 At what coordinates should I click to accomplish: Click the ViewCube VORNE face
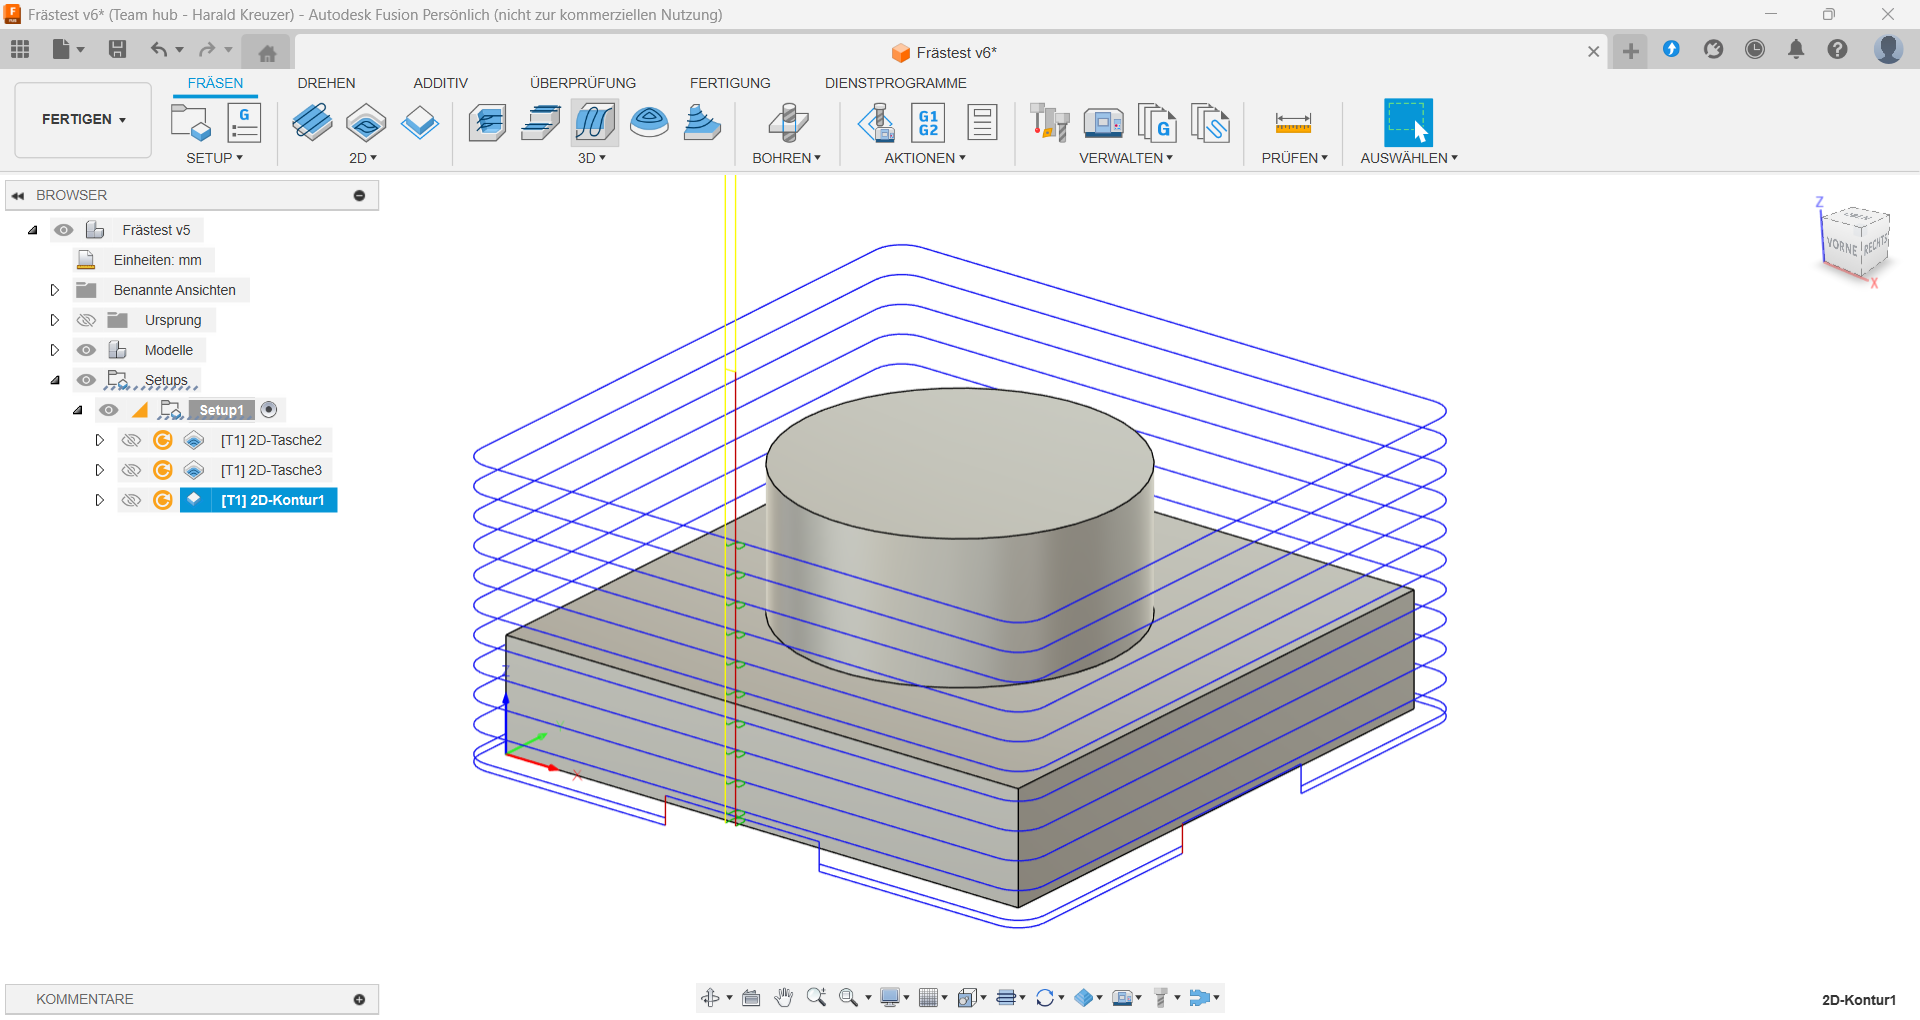pos(1841,247)
